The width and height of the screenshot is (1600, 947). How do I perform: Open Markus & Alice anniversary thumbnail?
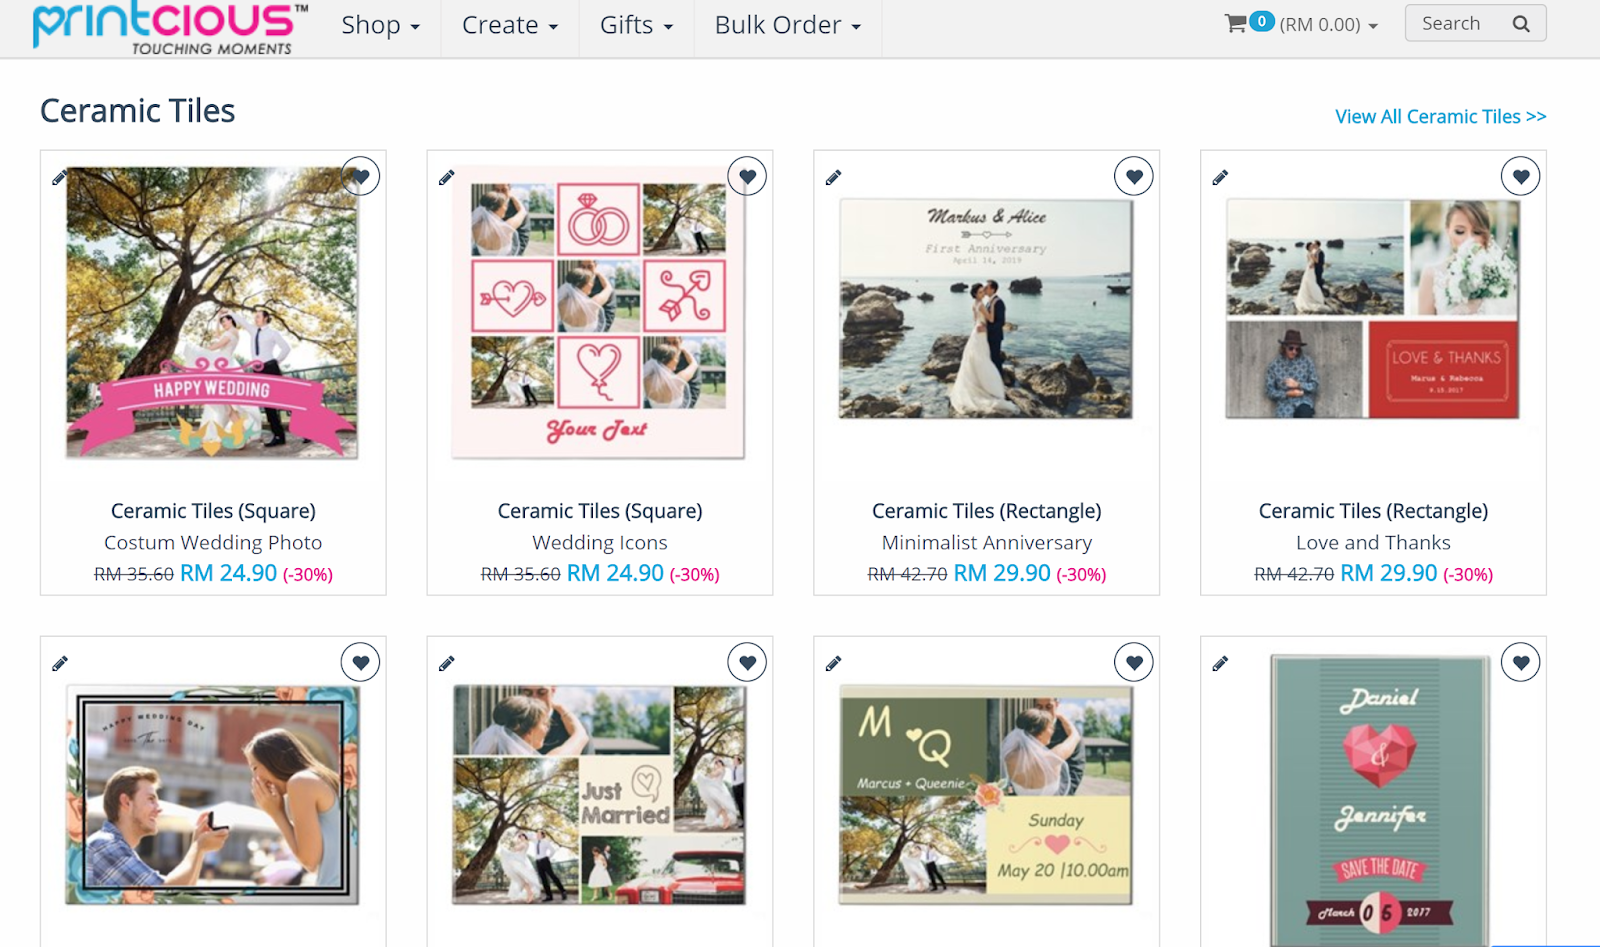986,309
